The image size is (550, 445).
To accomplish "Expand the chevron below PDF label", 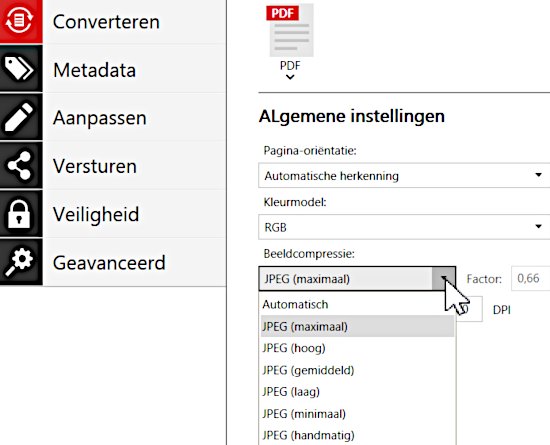I will (x=290, y=77).
